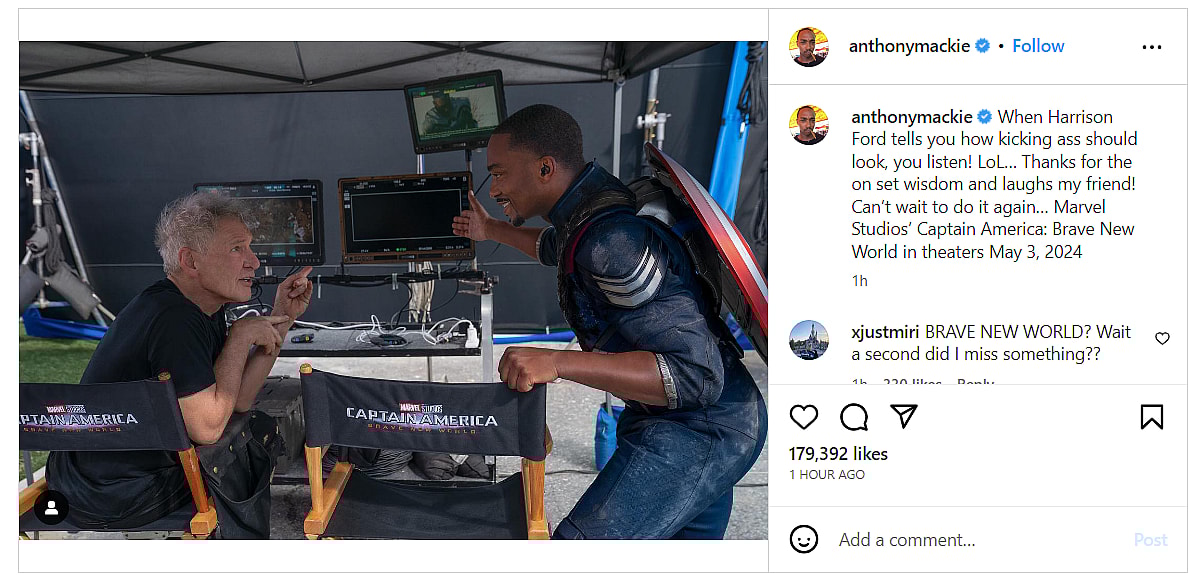Open the three-dot more options menu
This screenshot has height=580, width=1196.
click(x=1152, y=47)
